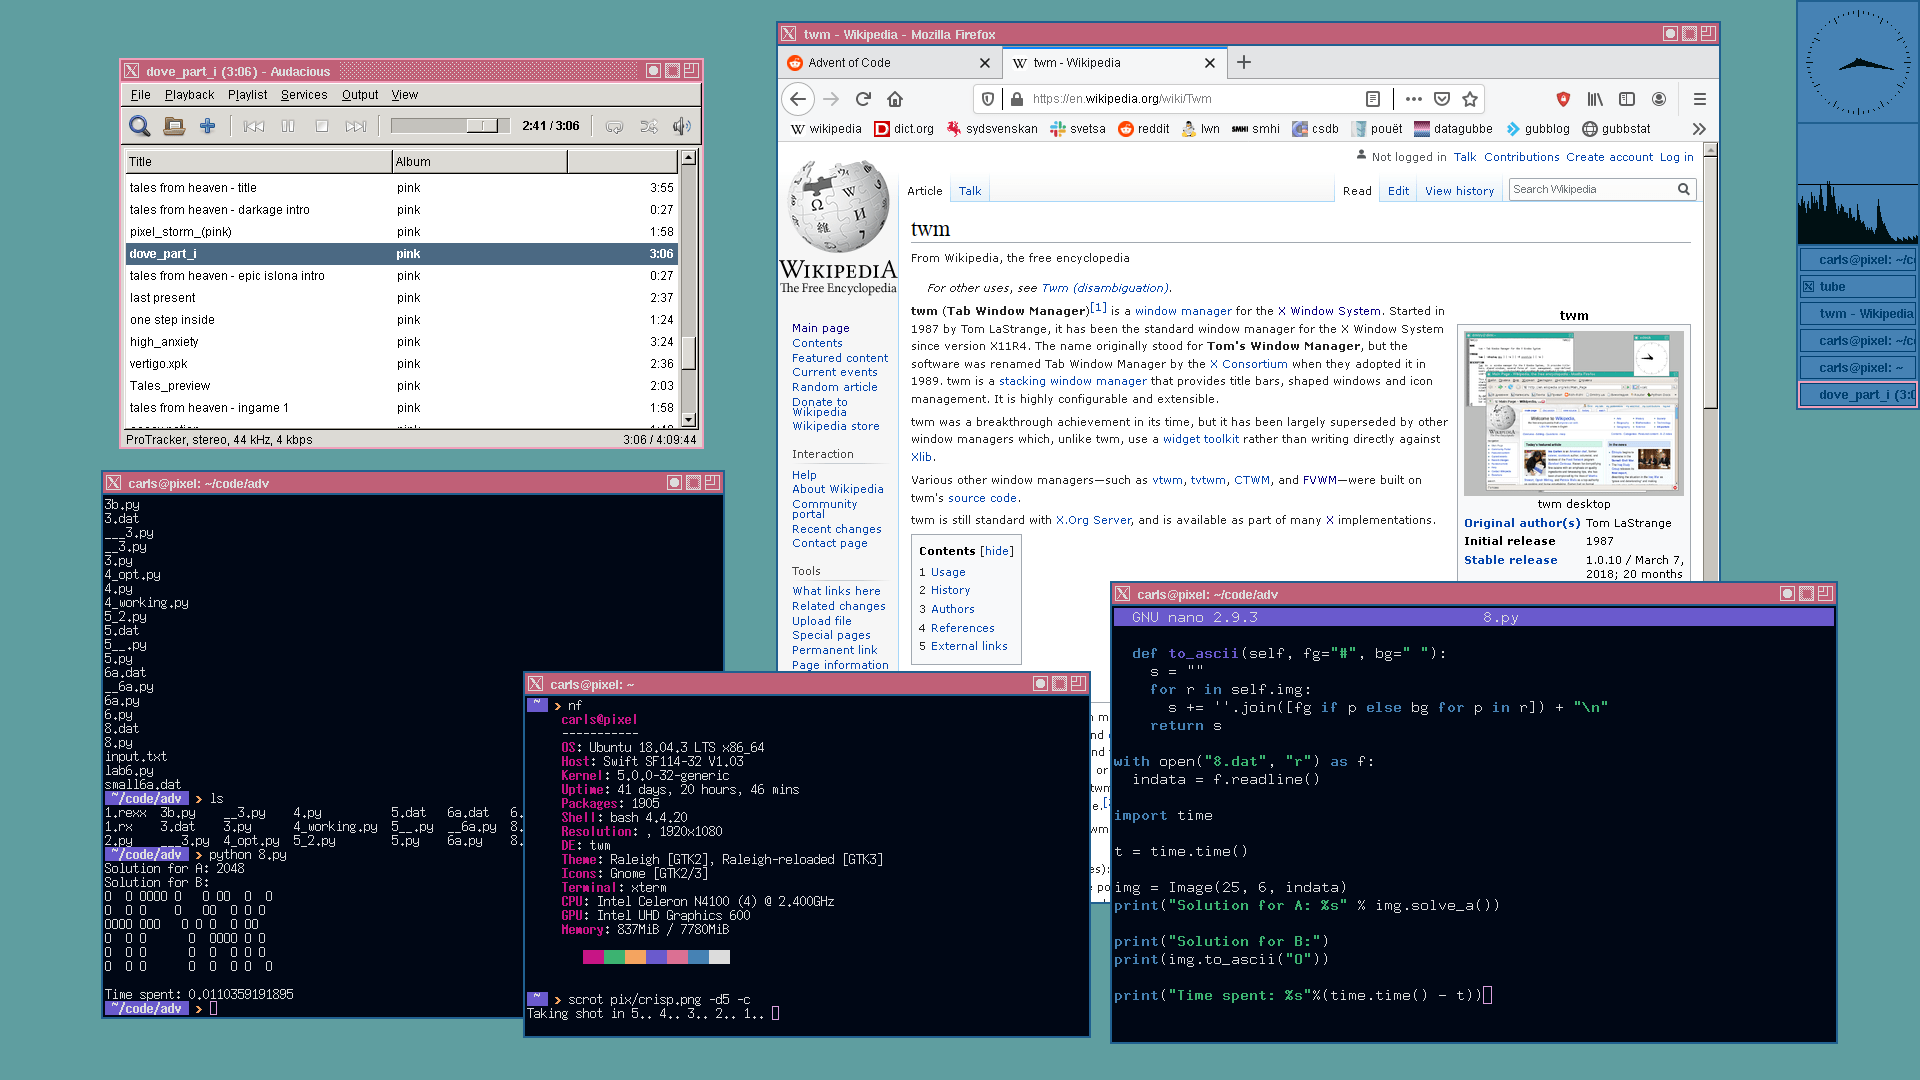
Task: Click the open files folder icon in Audacious
Action: click(x=174, y=126)
